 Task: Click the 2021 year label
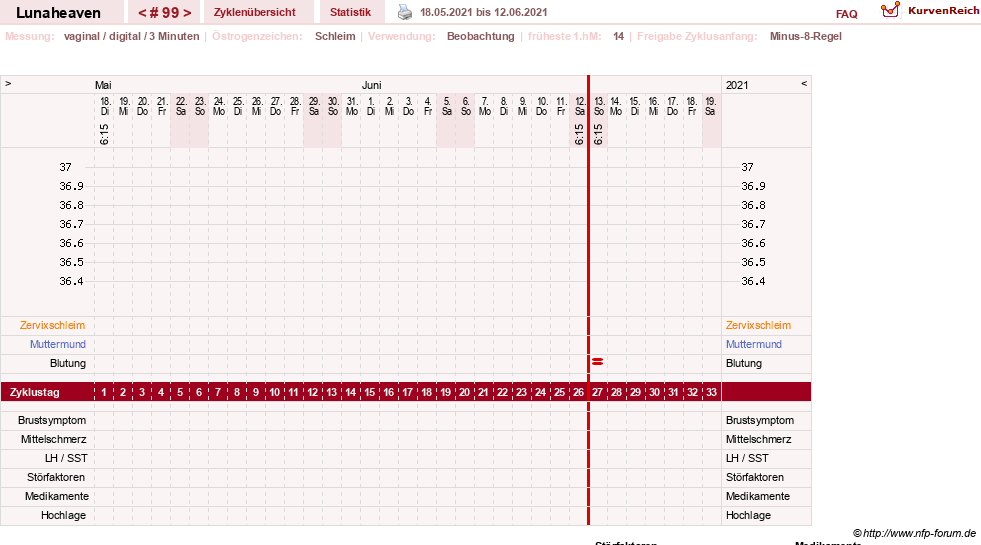(x=737, y=85)
